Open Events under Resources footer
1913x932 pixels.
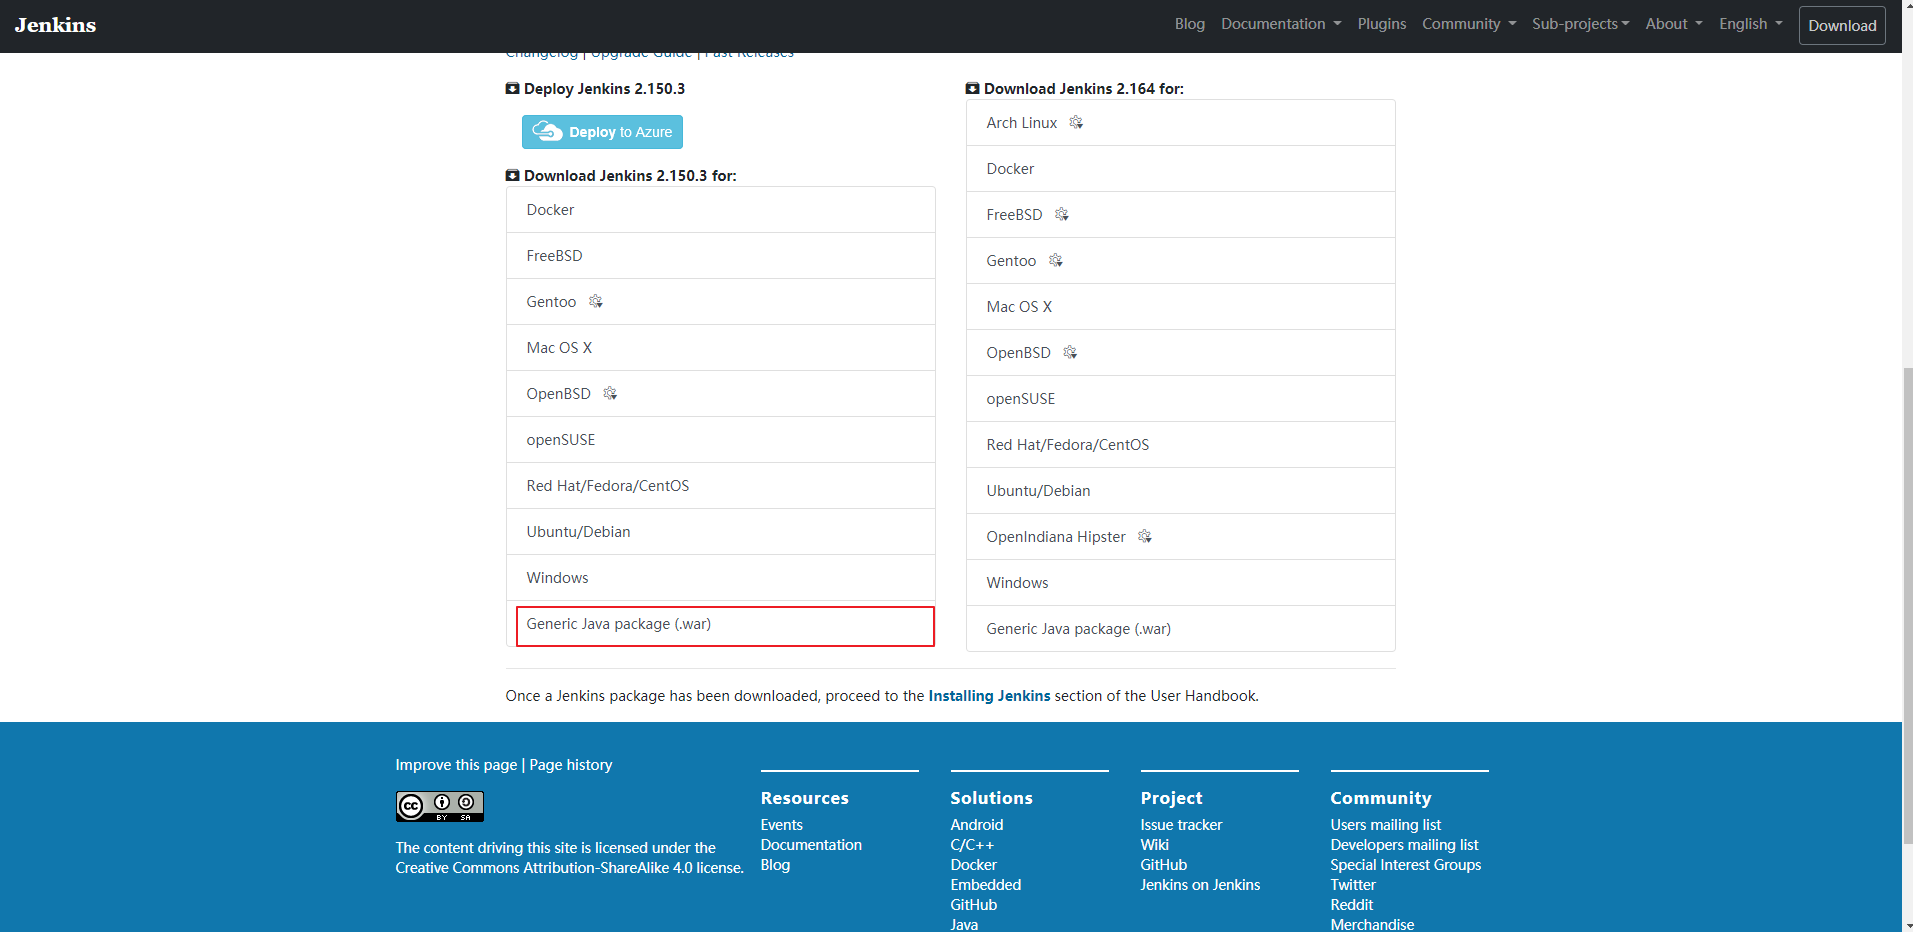[781, 825]
